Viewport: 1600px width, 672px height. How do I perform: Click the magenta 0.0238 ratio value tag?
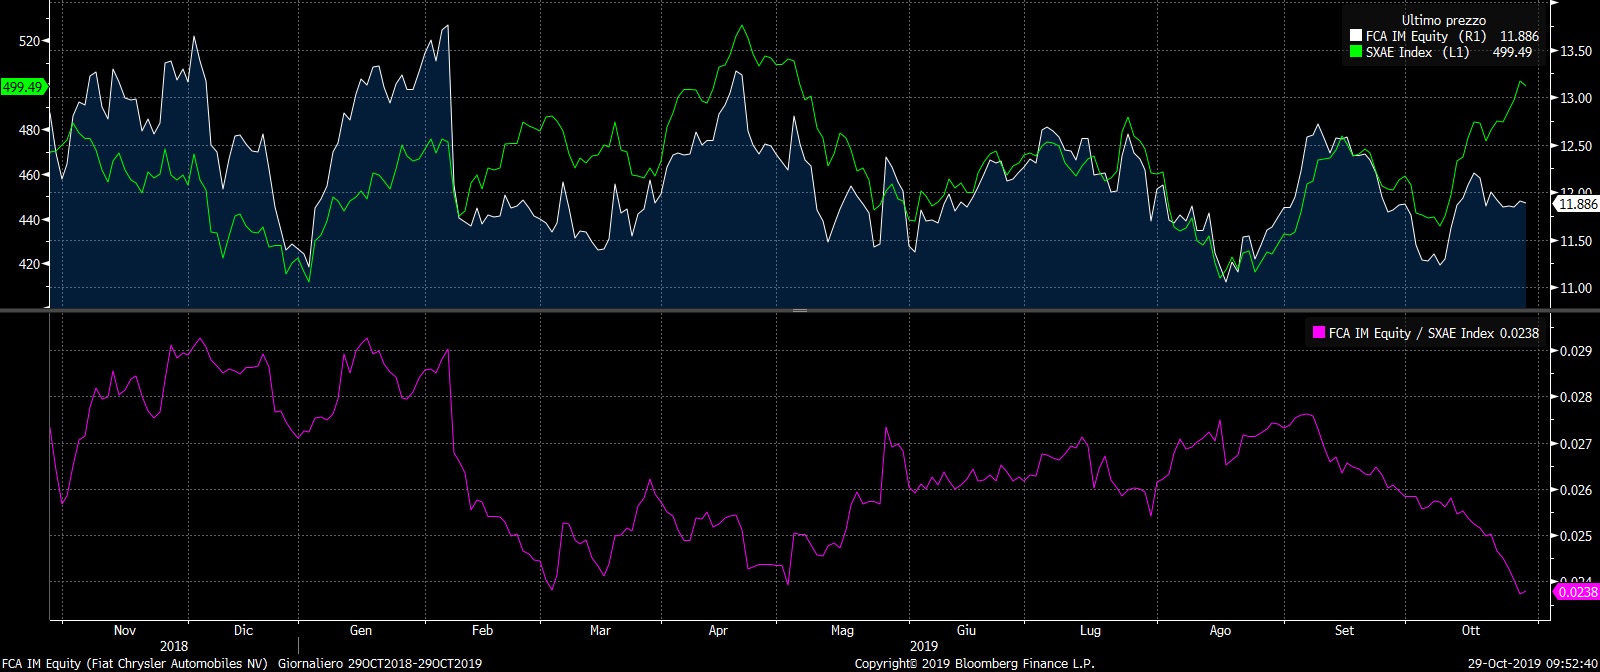coord(1578,592)
